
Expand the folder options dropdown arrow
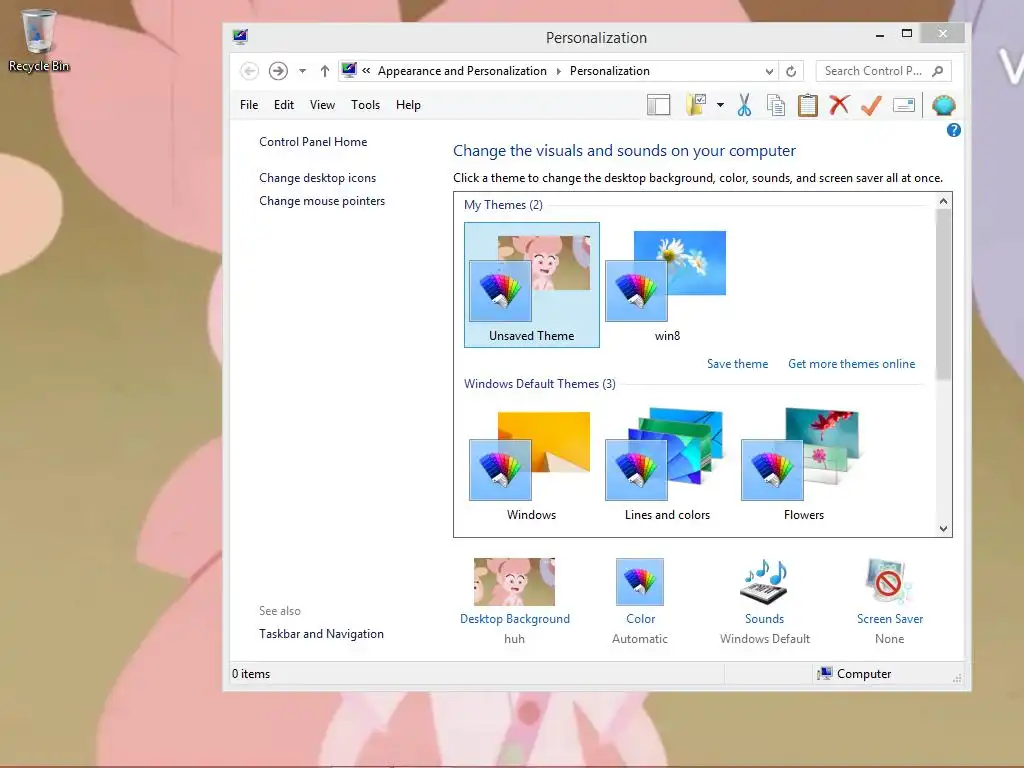(x=720, y=104)
